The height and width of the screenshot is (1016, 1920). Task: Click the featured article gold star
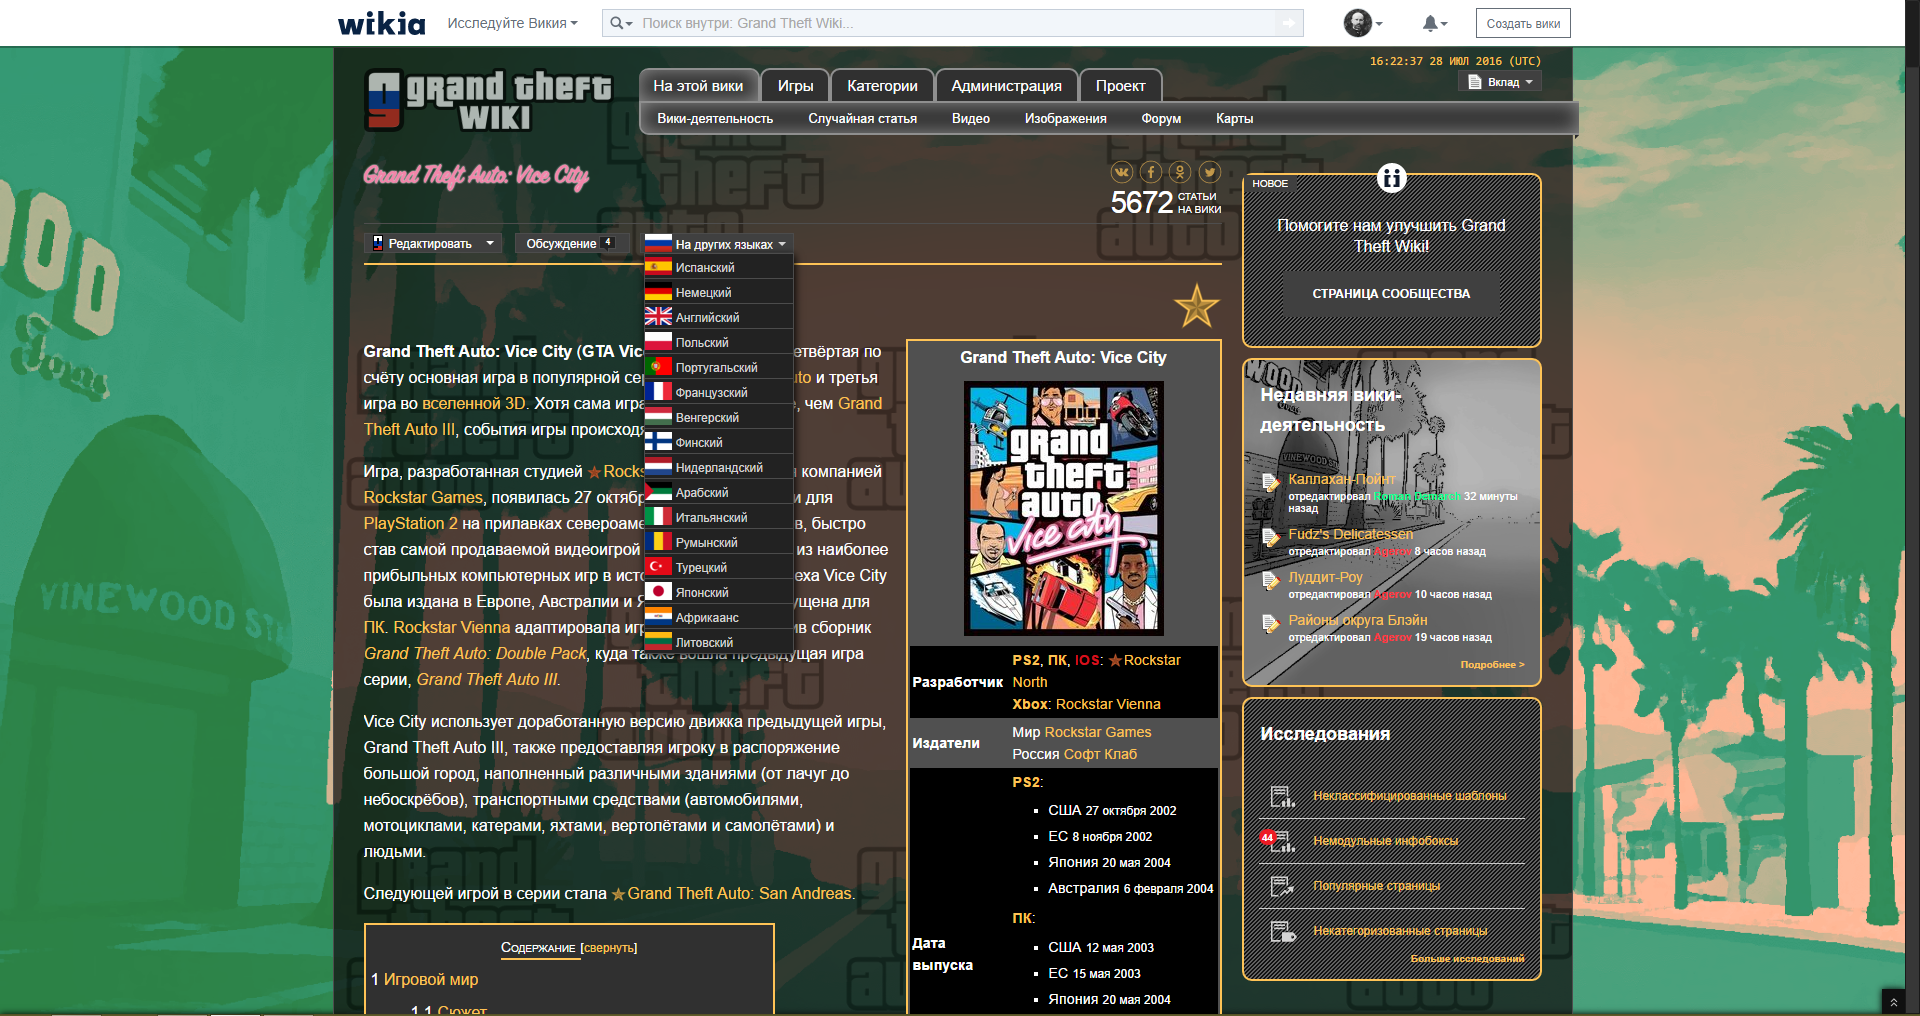pyautogui.click(x=1196, y=306)
